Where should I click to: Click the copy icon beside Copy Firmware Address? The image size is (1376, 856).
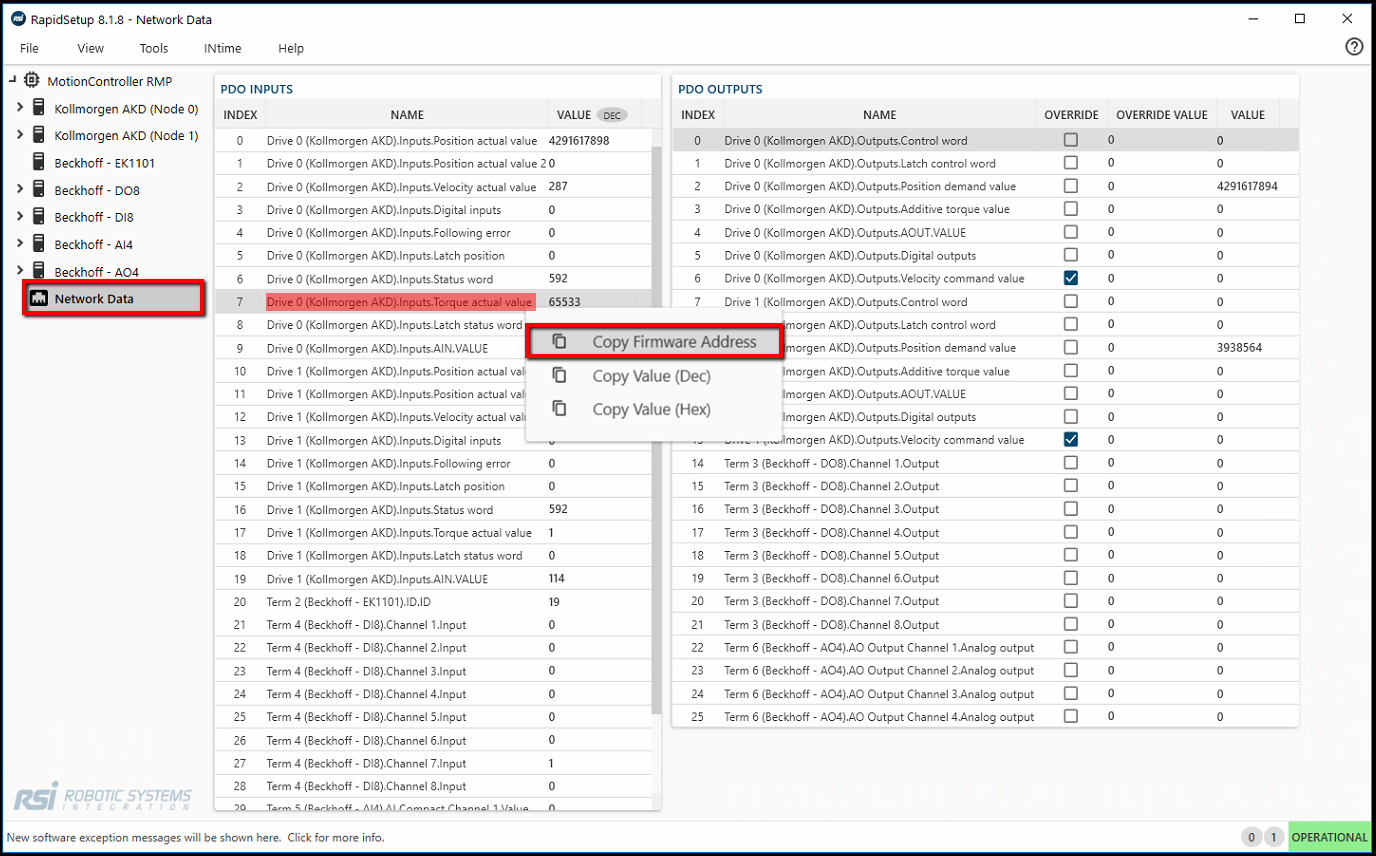click(560, 342)
